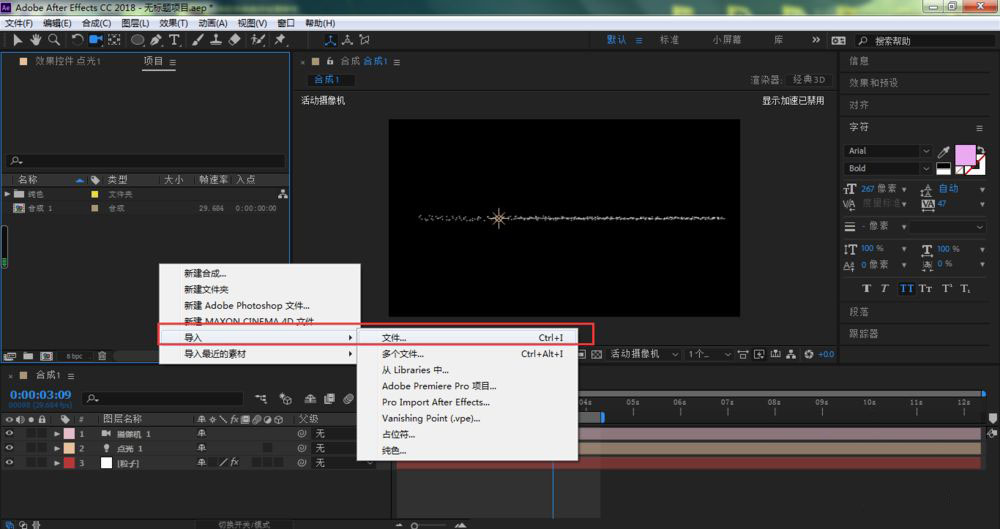Select the Ellipse shape tool
The height and width of the screenshot is (529, 1000).
(137, 40)
